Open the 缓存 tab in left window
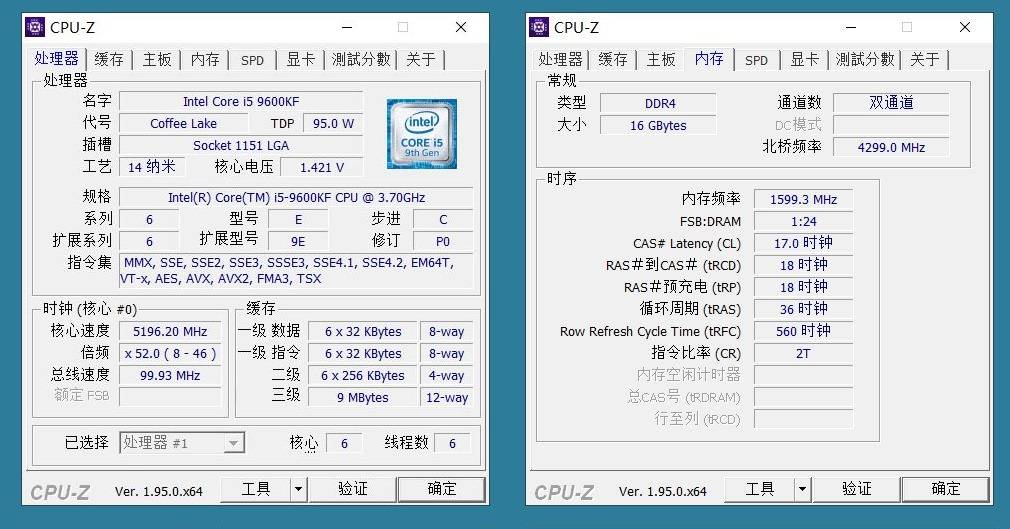This screenshot has height=529, width=1010. 109,59
